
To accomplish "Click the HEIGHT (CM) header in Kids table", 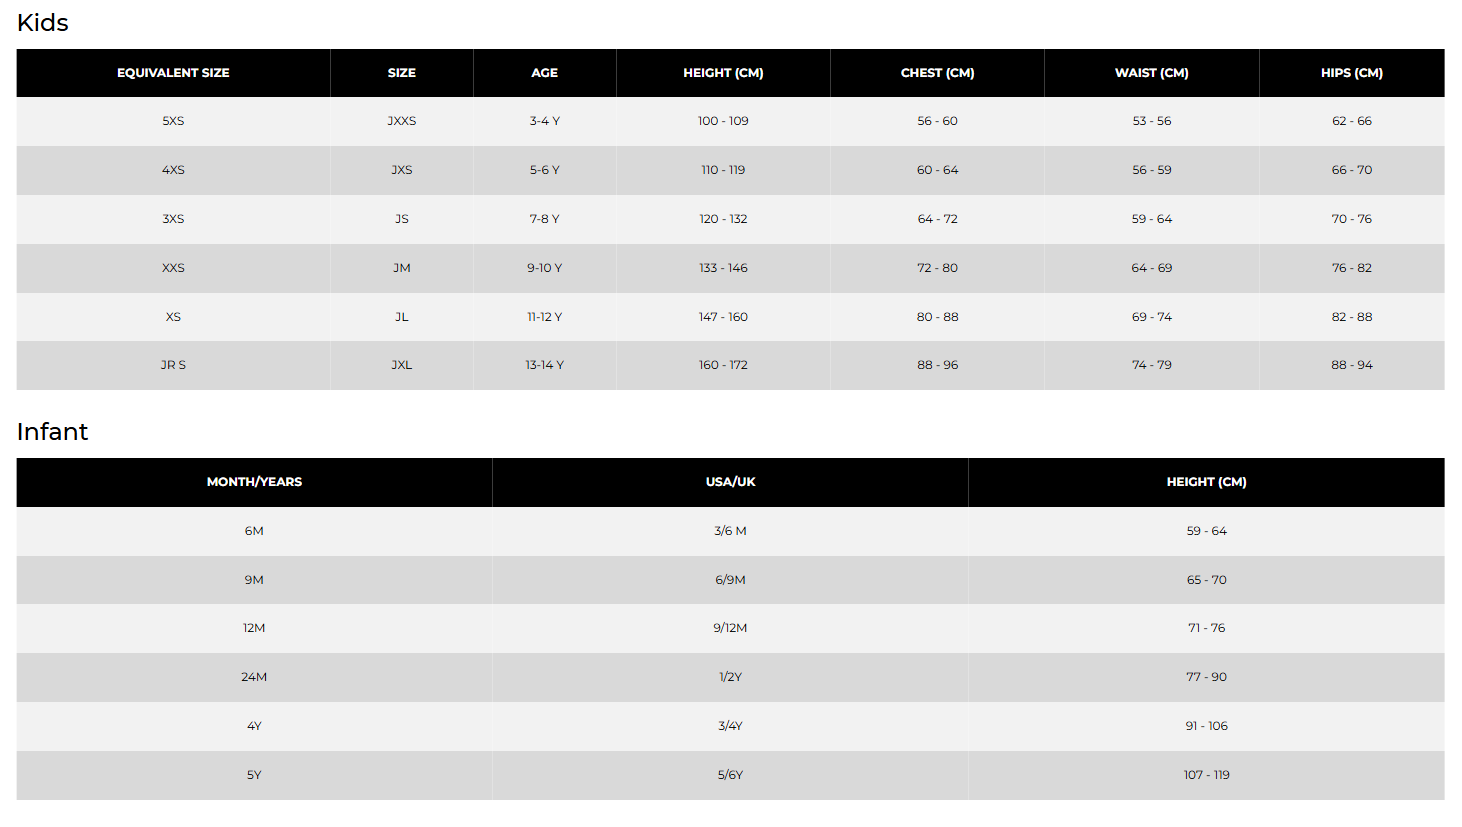I will coord(723,73).
